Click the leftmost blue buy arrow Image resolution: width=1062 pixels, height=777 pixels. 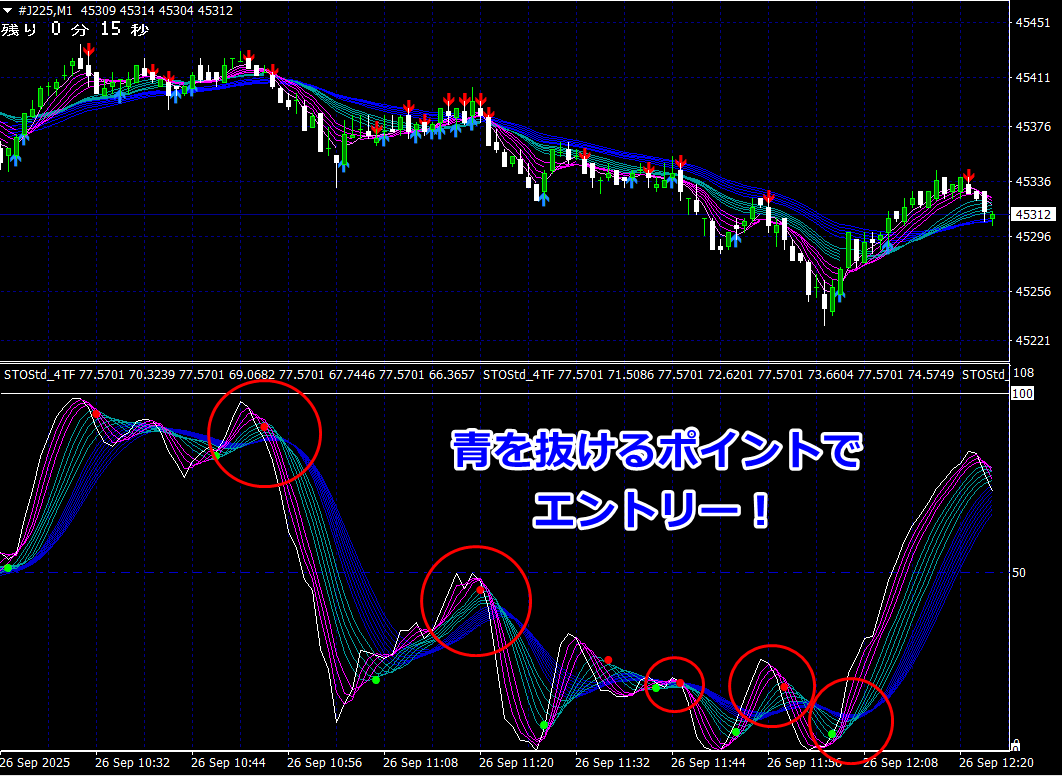tap(15, 155)
